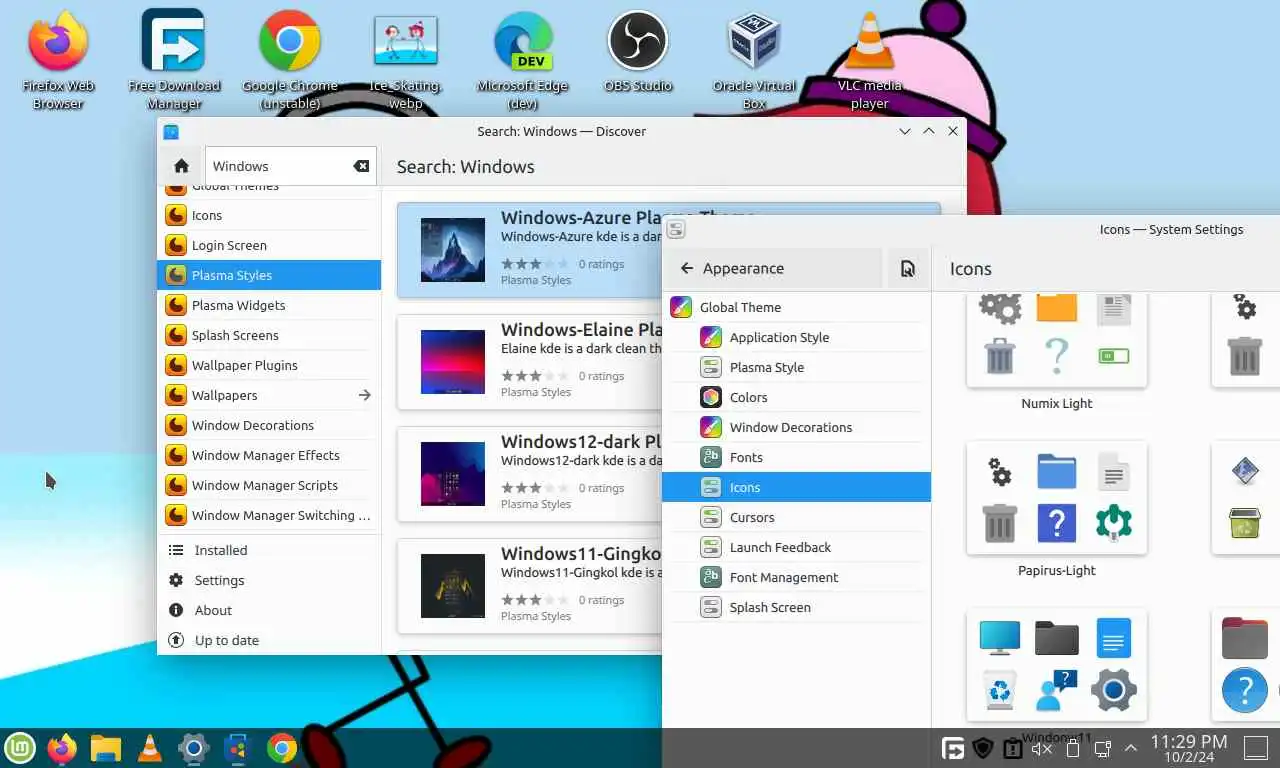Open Application Style settings
1280x768 pixels.
click(796, 337)
